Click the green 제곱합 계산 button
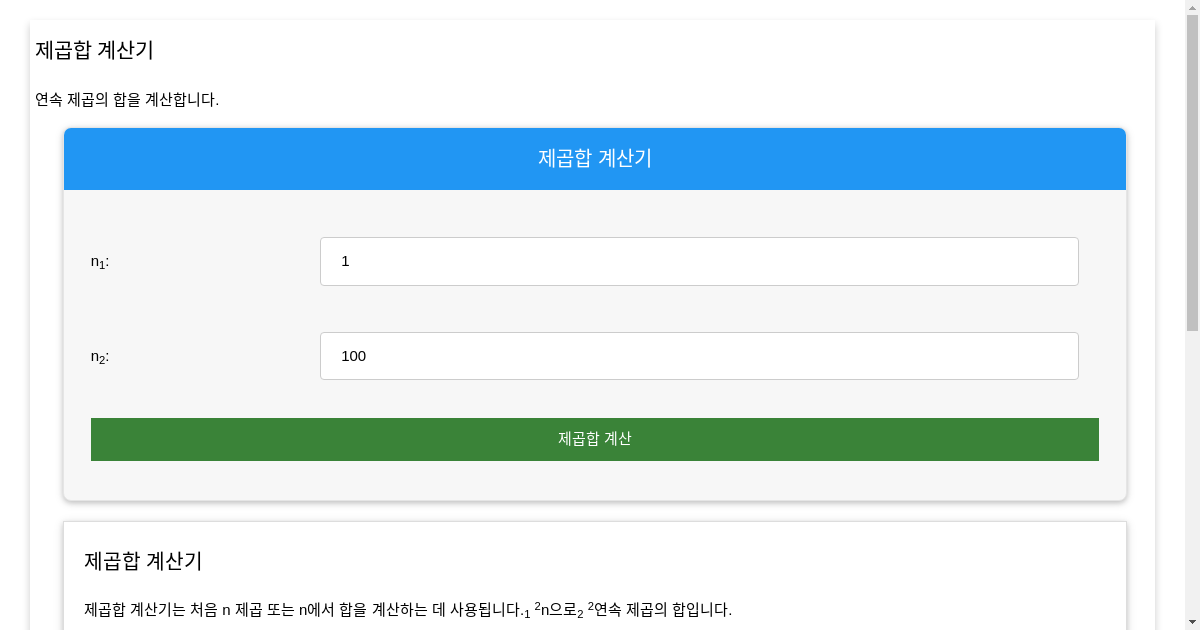Image resolution: width=1200 pixels, height=630 pixels. (595, 439)
